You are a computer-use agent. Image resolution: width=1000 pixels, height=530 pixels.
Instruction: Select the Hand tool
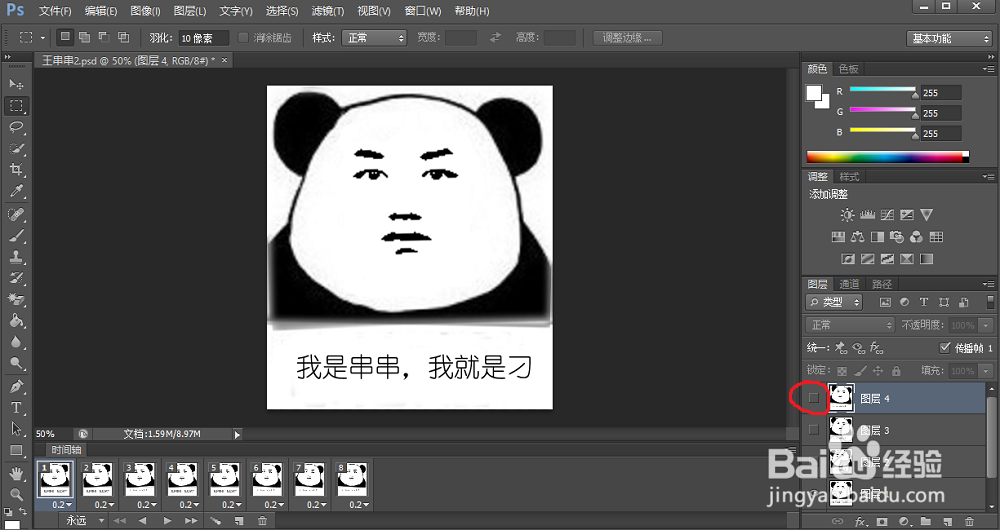[x=16, y=473]
